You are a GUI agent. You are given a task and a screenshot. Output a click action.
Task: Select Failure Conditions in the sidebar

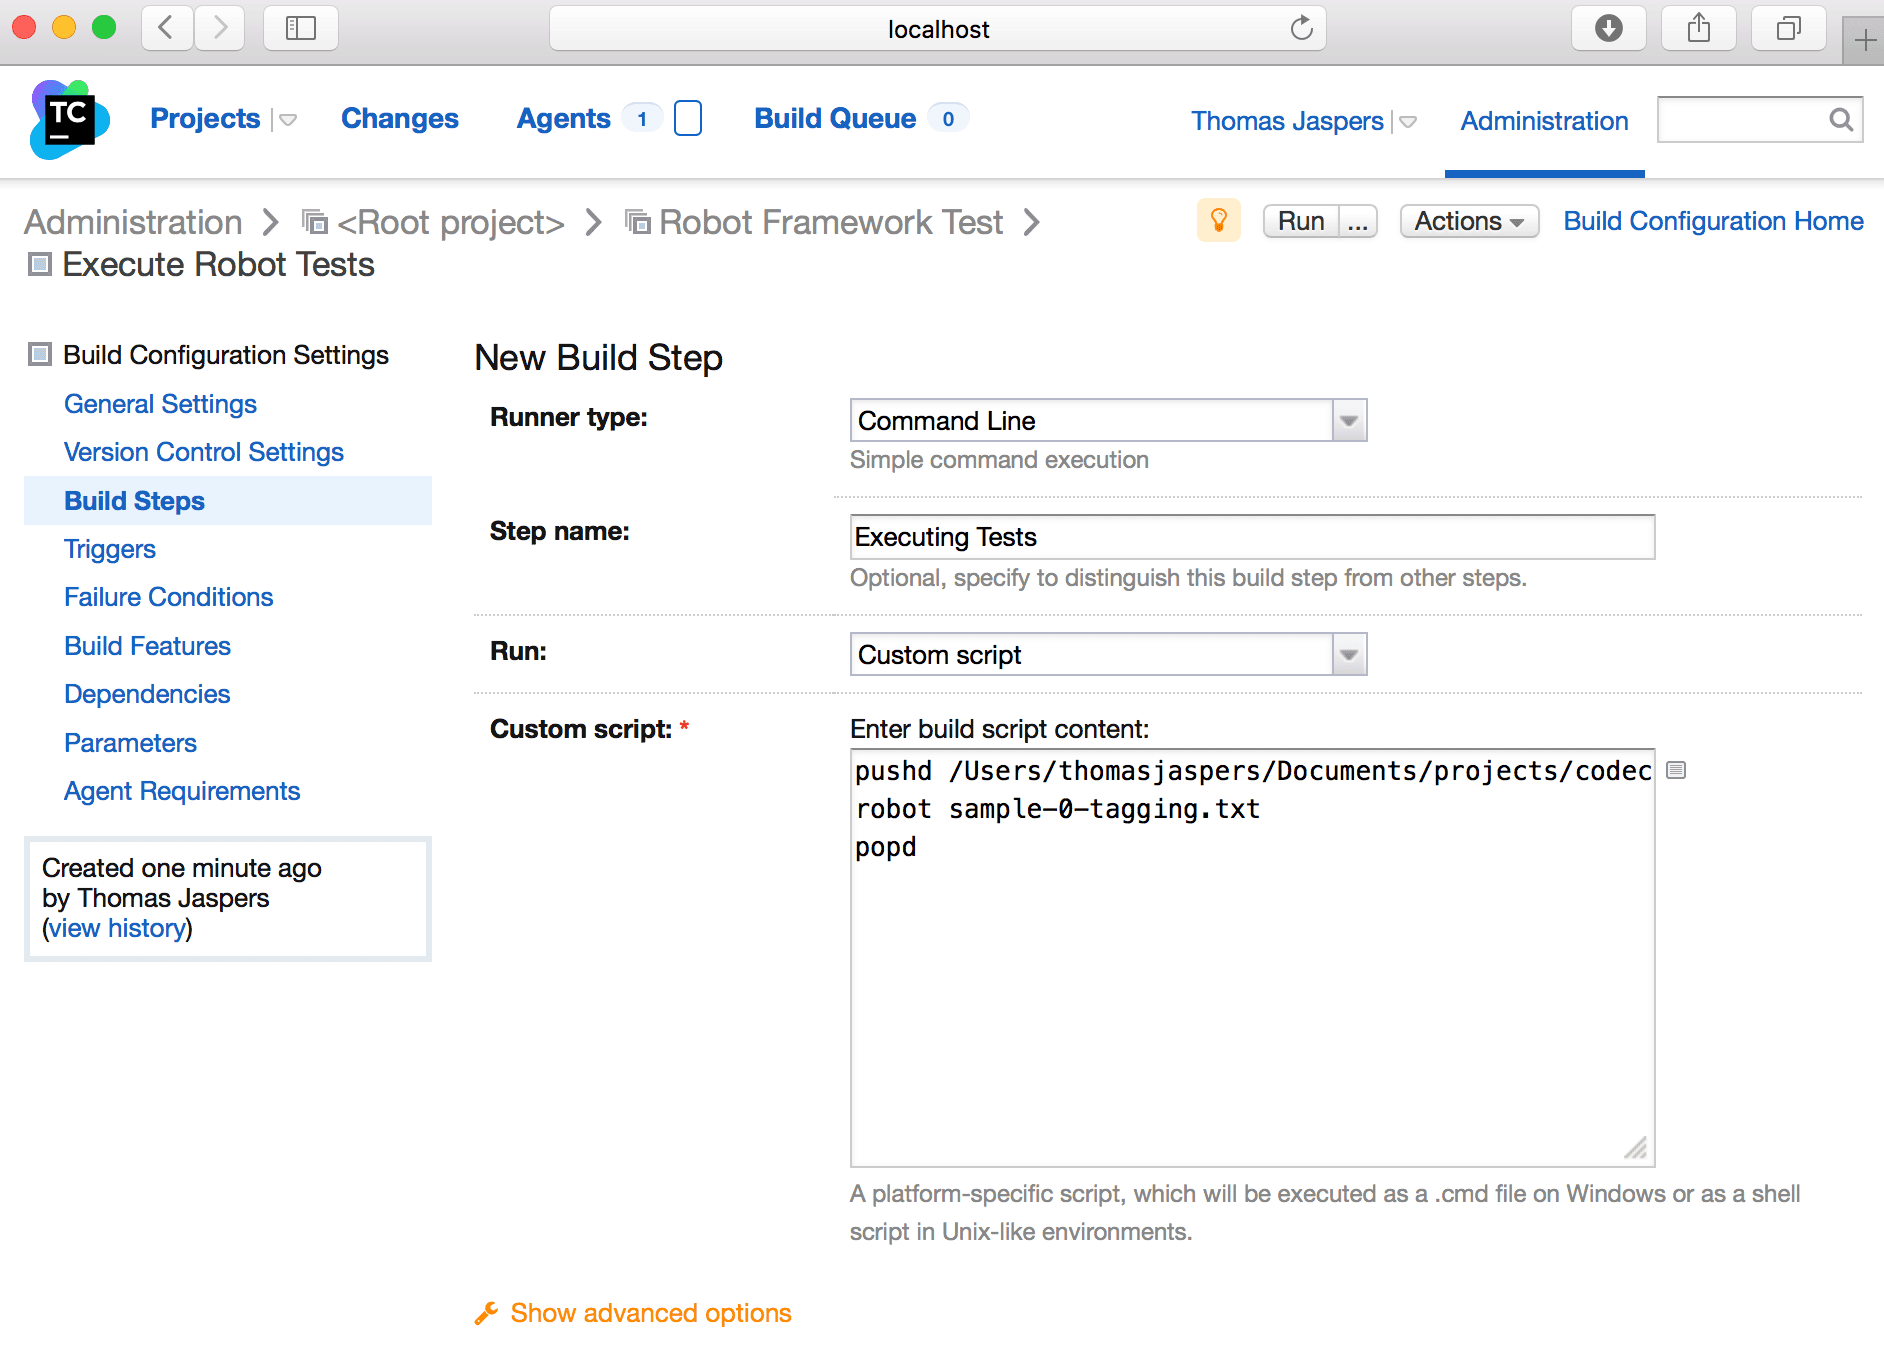pyautogui.click(x=168, y=597)
